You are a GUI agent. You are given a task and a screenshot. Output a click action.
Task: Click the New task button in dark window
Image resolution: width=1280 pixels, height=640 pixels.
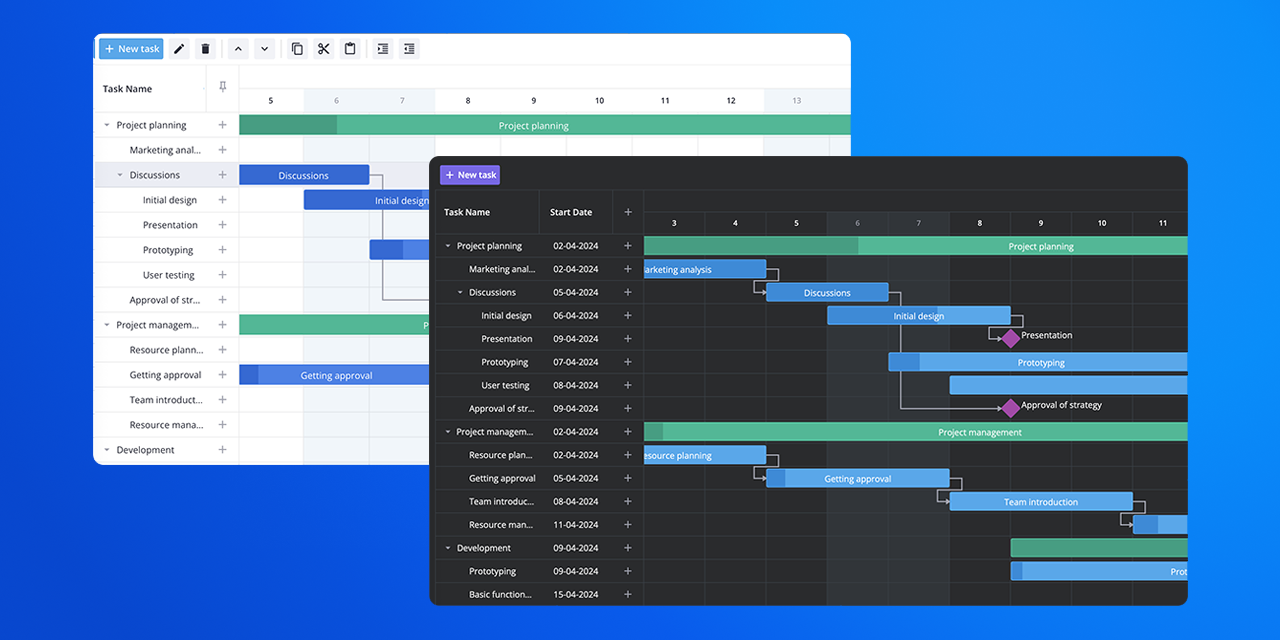pyautogui.click(x=469, y=174)
